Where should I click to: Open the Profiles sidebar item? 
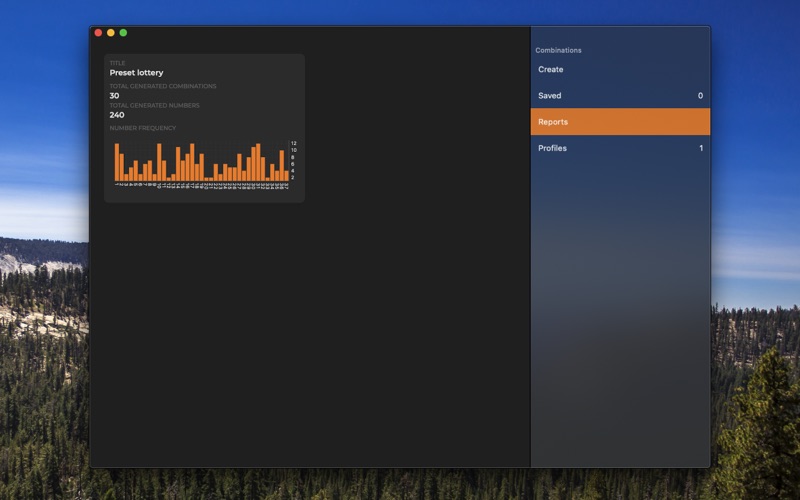pos(620,148)
